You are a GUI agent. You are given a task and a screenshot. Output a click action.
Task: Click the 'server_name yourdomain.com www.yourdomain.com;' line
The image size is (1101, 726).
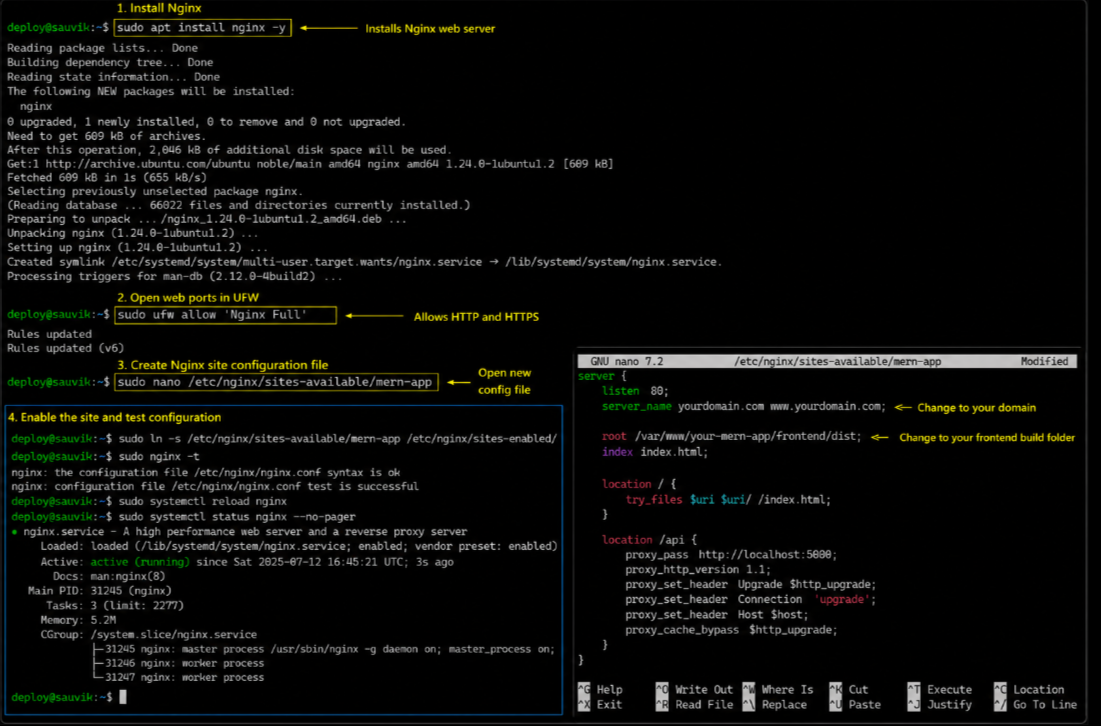pos(744,407)
